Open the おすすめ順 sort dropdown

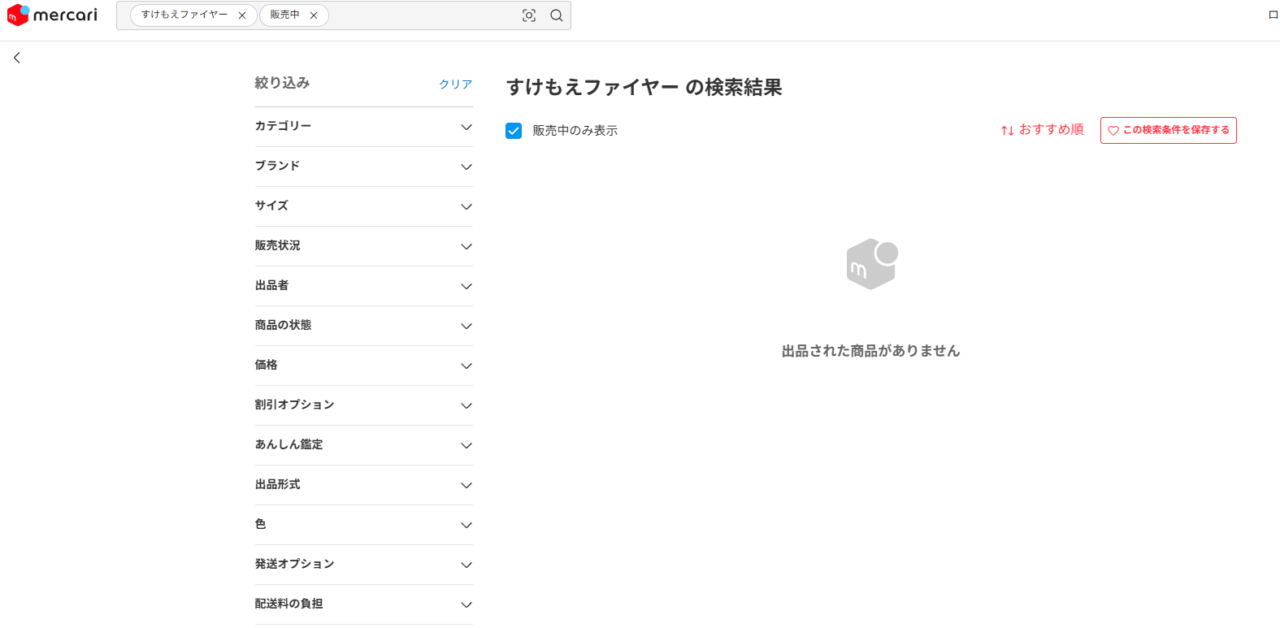point(1042,130)
